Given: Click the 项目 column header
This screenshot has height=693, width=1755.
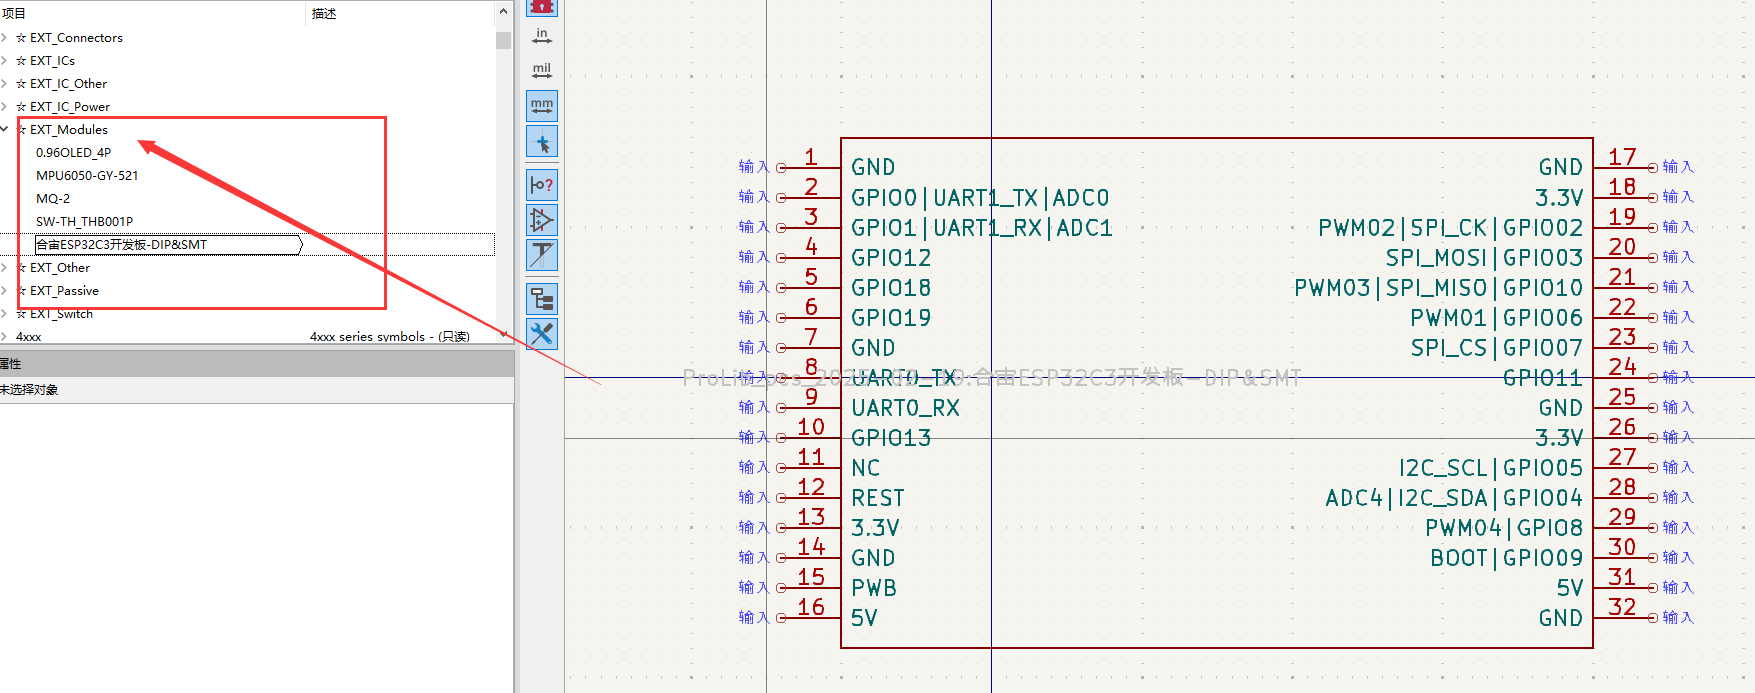Looking at the screenshot, I should [x=14, y=13].
